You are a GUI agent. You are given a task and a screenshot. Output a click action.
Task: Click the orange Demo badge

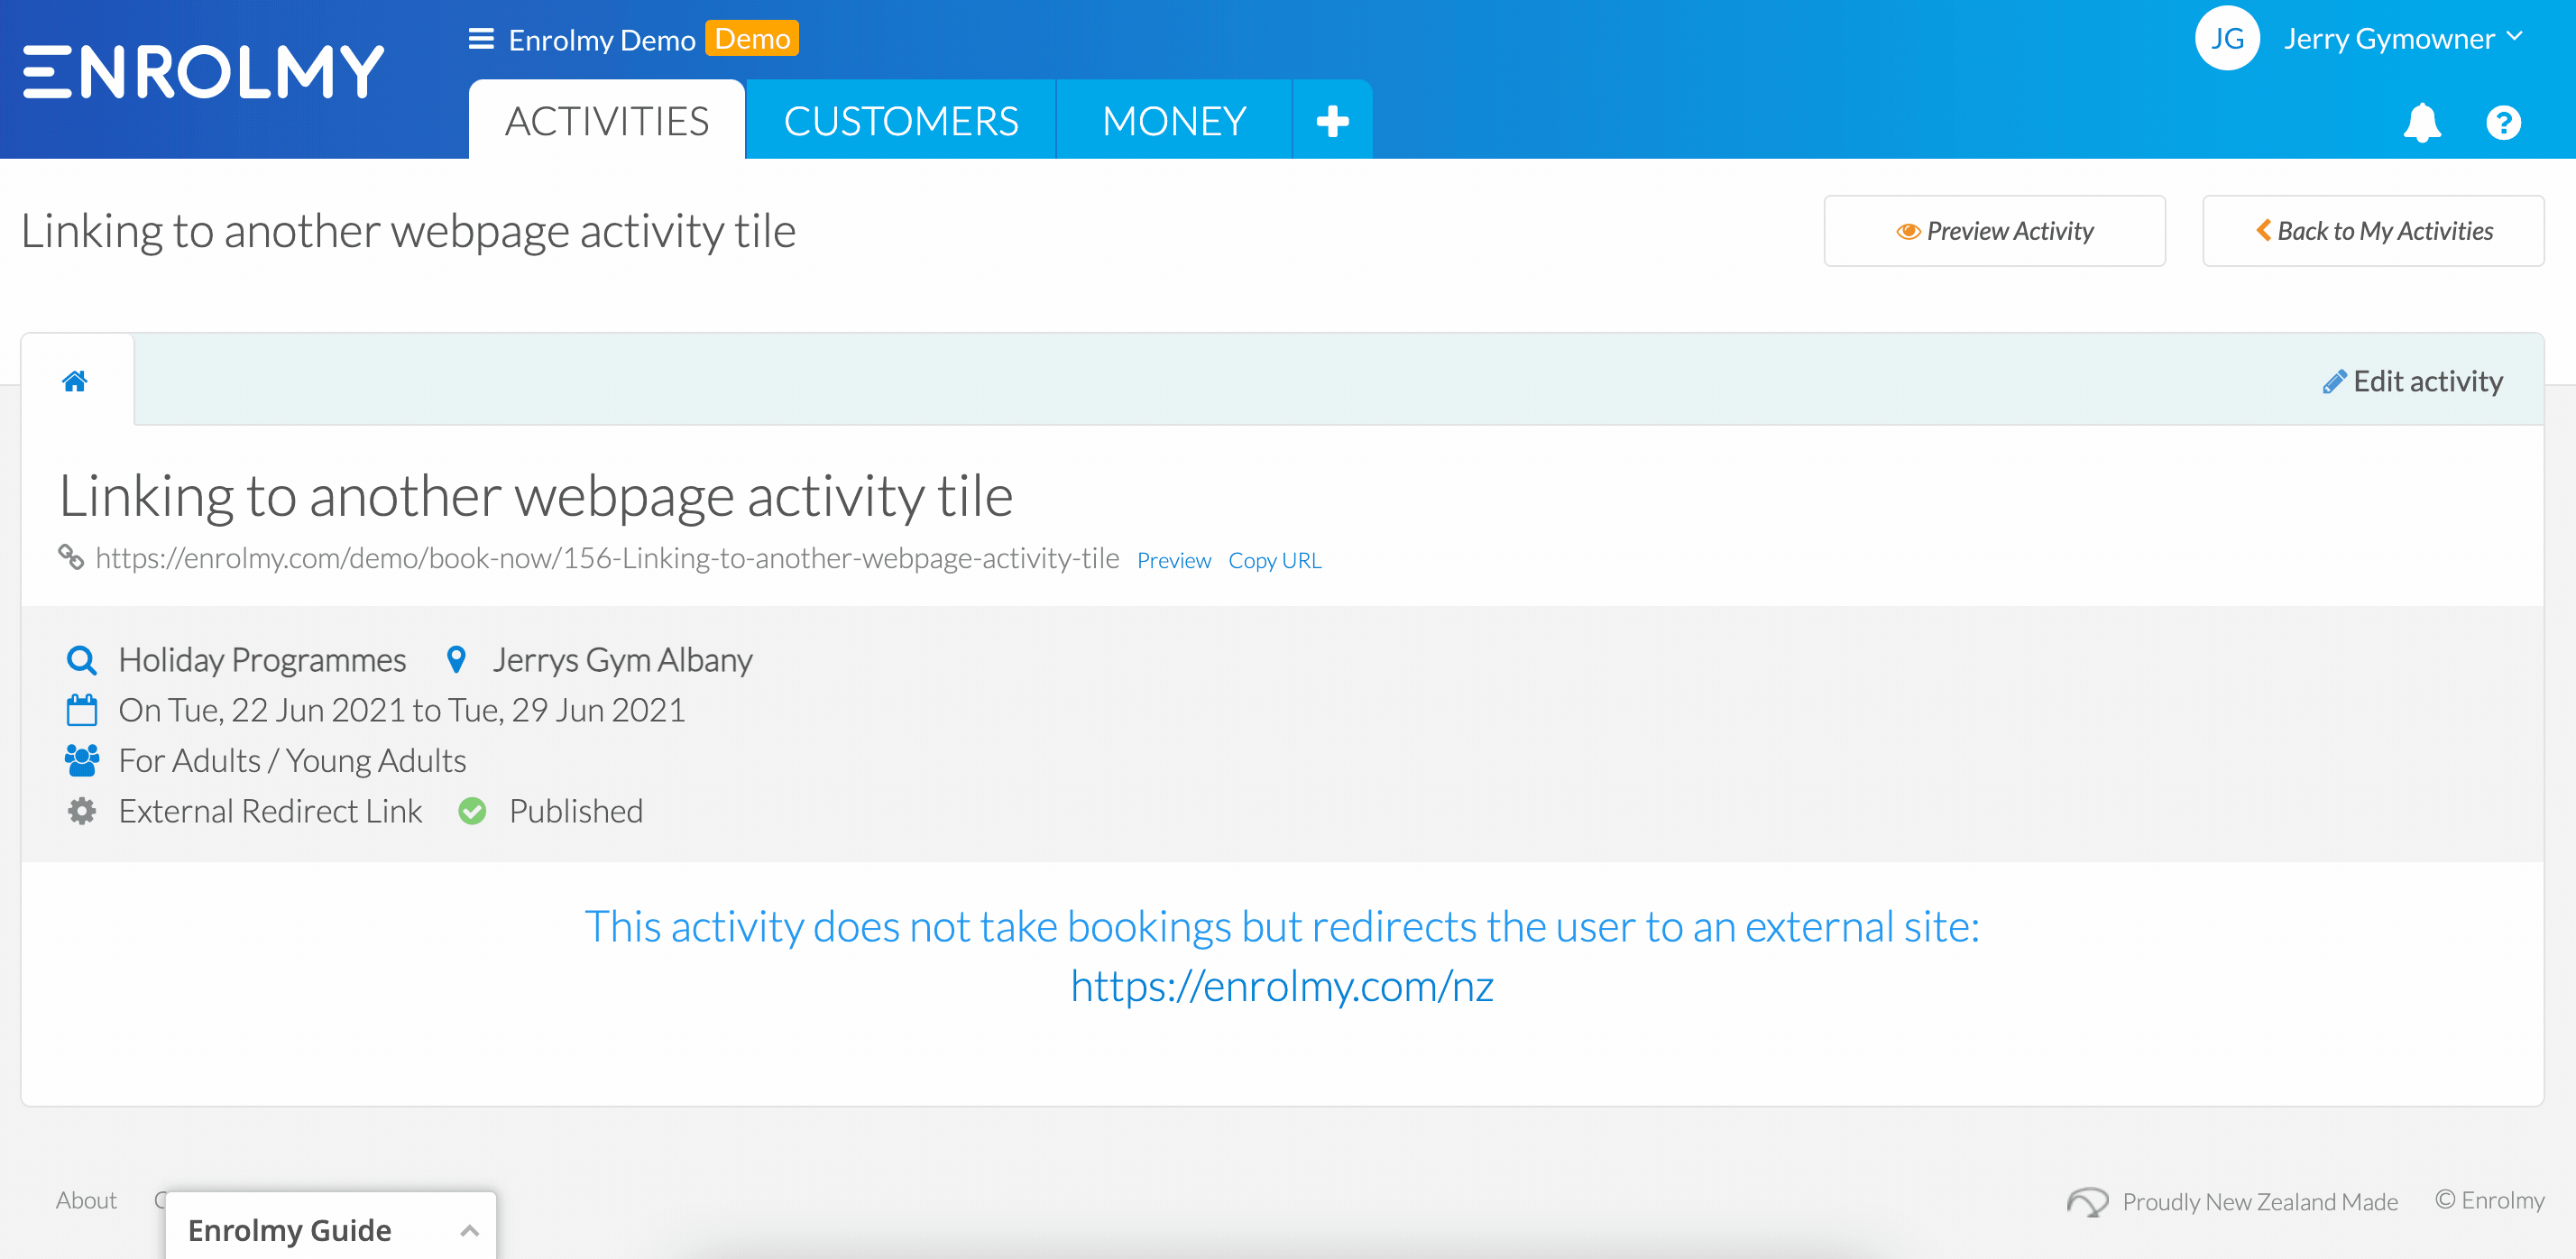coord(752,39)
